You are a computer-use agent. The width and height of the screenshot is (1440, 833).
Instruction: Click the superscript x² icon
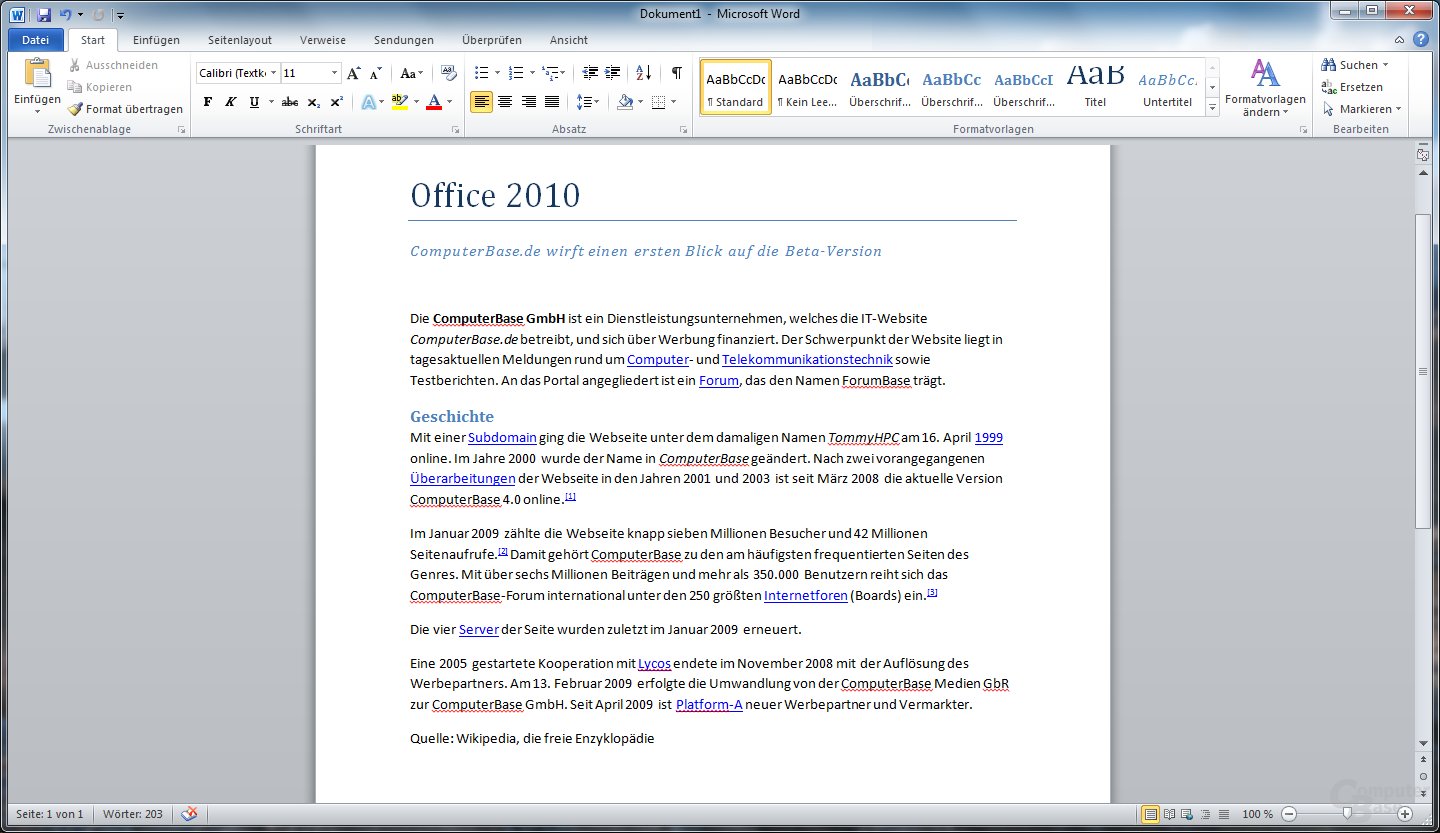click(x=336, y=102)
